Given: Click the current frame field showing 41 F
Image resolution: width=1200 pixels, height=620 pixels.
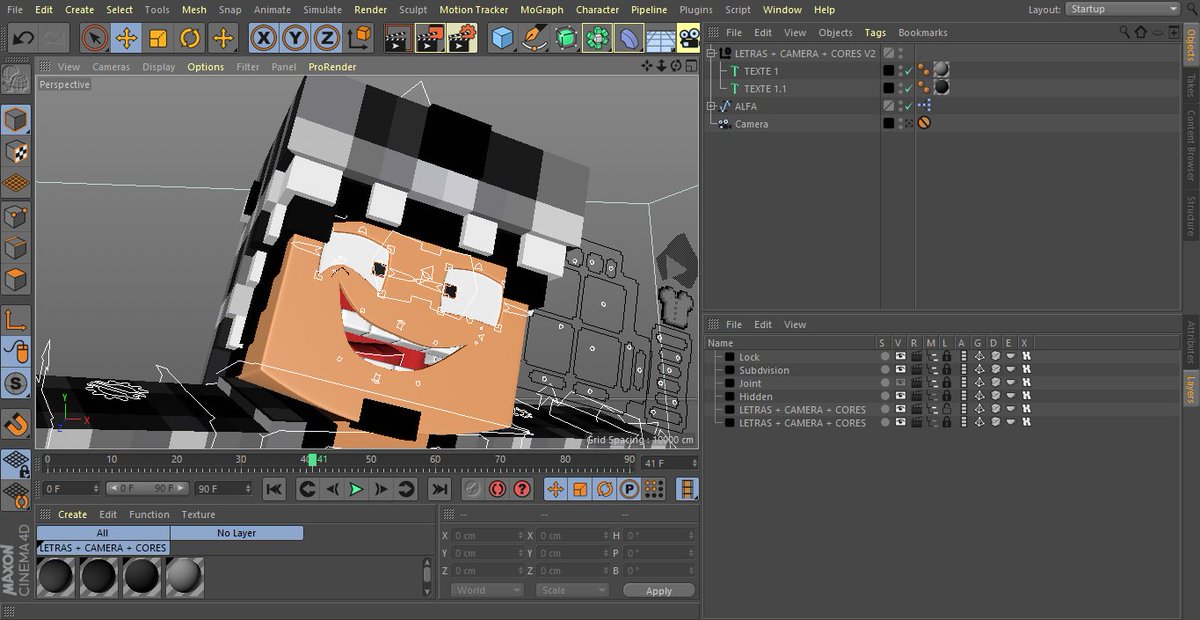Looking at the screenshot, I should pos(670,464).
